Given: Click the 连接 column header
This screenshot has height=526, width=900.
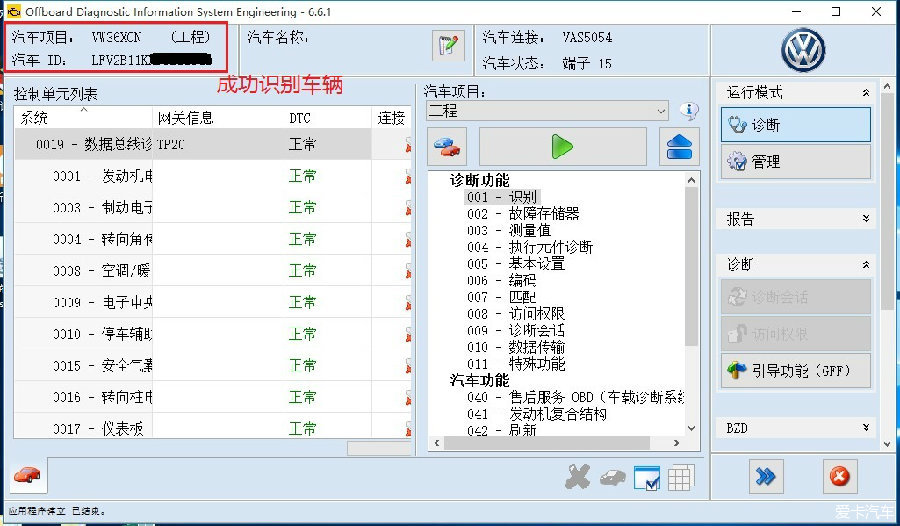Looking at the screenshot, I should pos(391,118).
